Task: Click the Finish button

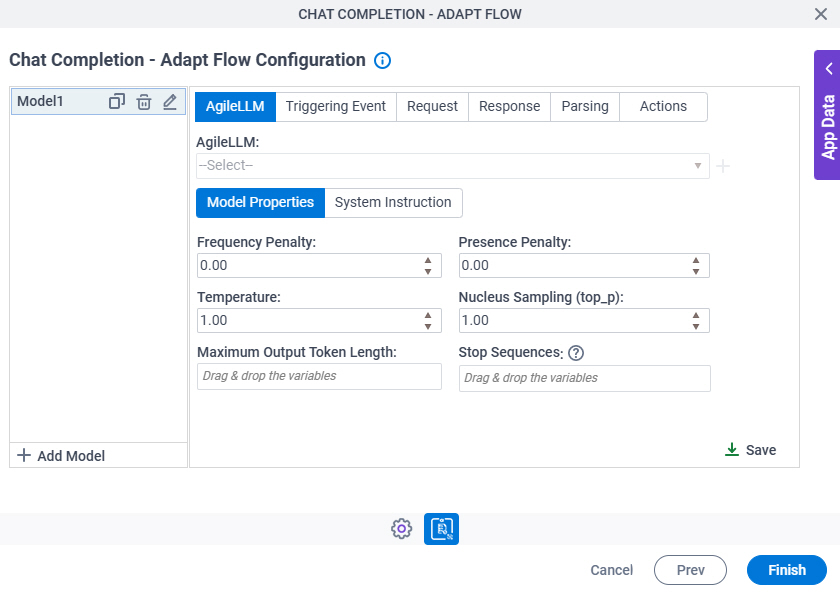Action: click(786, 570)
